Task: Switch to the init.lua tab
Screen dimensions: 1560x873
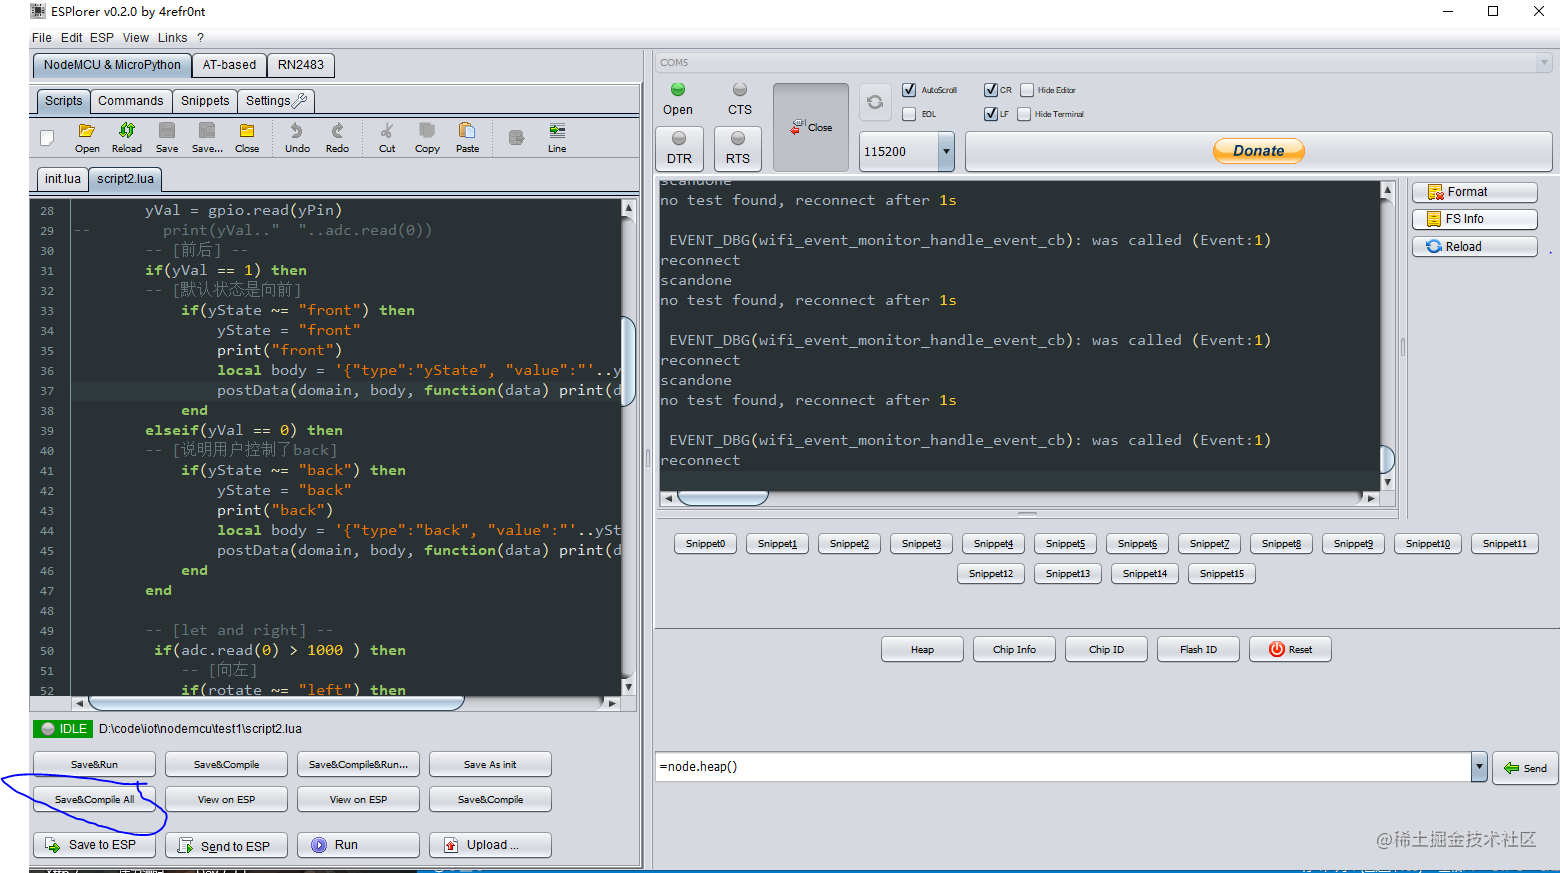Action: [62, 179]
